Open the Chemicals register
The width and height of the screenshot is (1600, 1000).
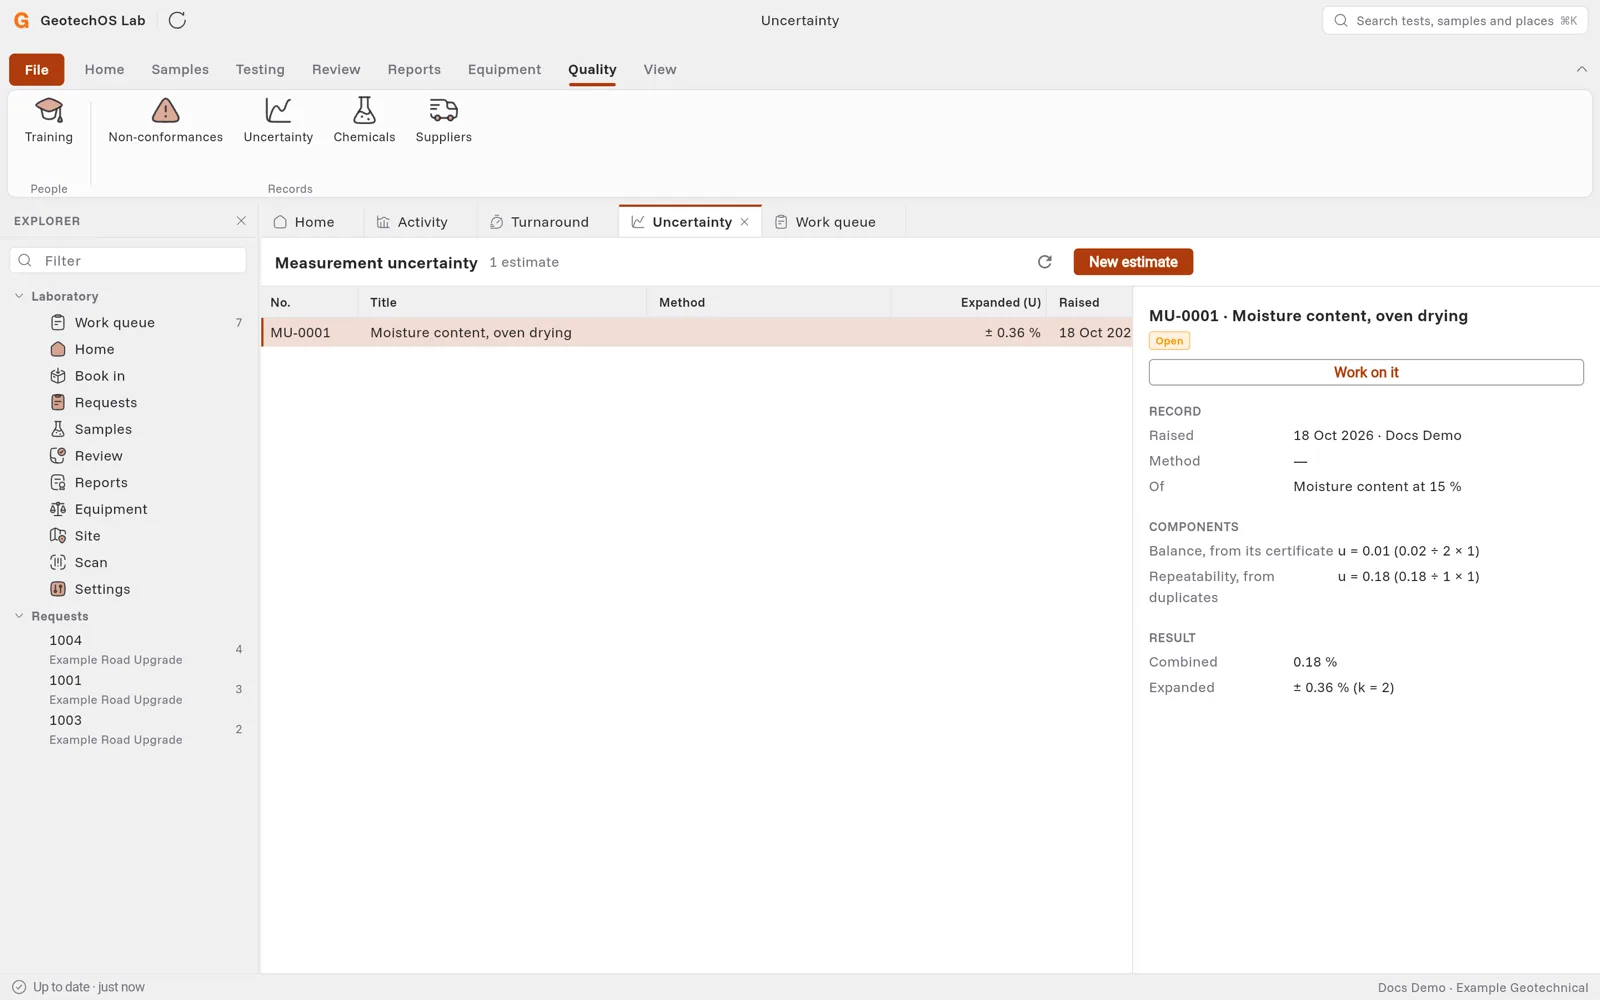(x=364, y=121)
